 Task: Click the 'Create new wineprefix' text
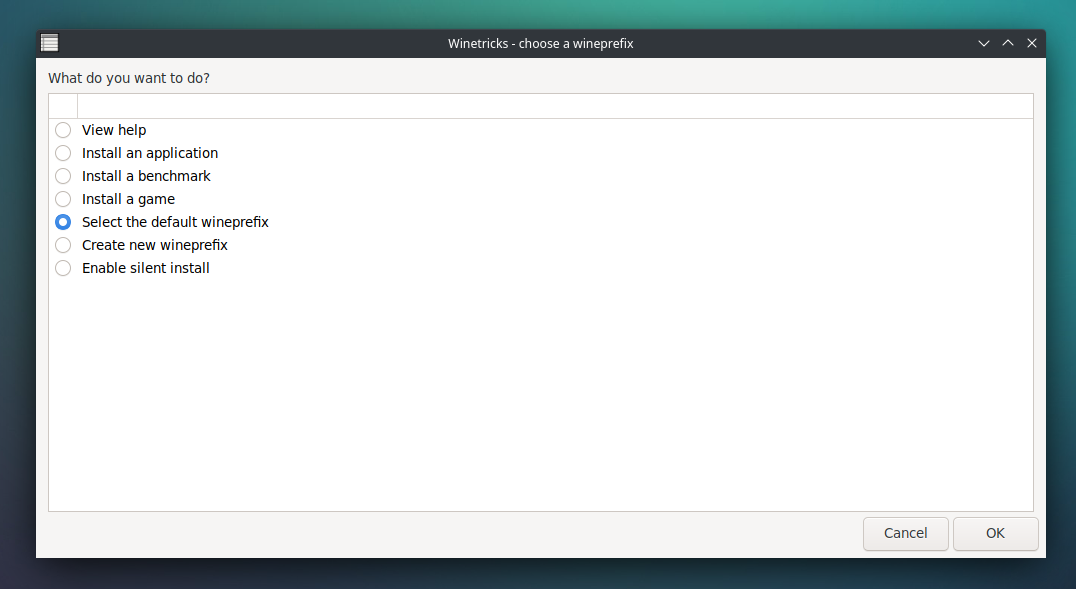[154, 245]
